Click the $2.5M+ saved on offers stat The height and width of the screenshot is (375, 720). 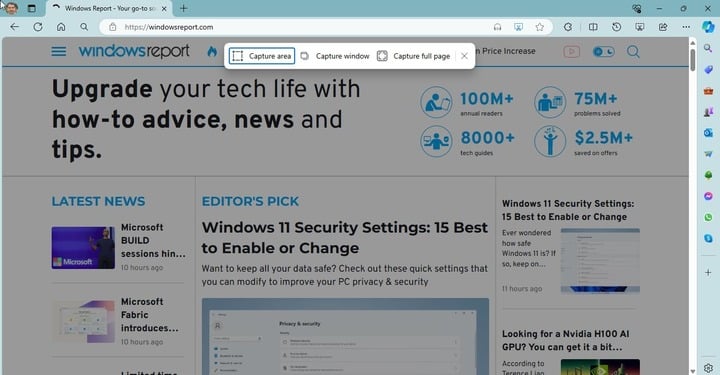click(x=584, y=141)
